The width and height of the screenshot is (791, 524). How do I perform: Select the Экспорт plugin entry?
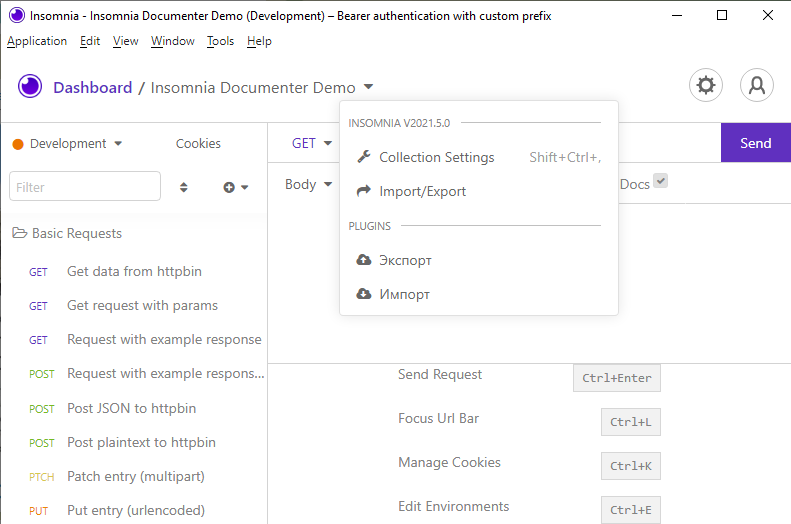tap(479, 260)
